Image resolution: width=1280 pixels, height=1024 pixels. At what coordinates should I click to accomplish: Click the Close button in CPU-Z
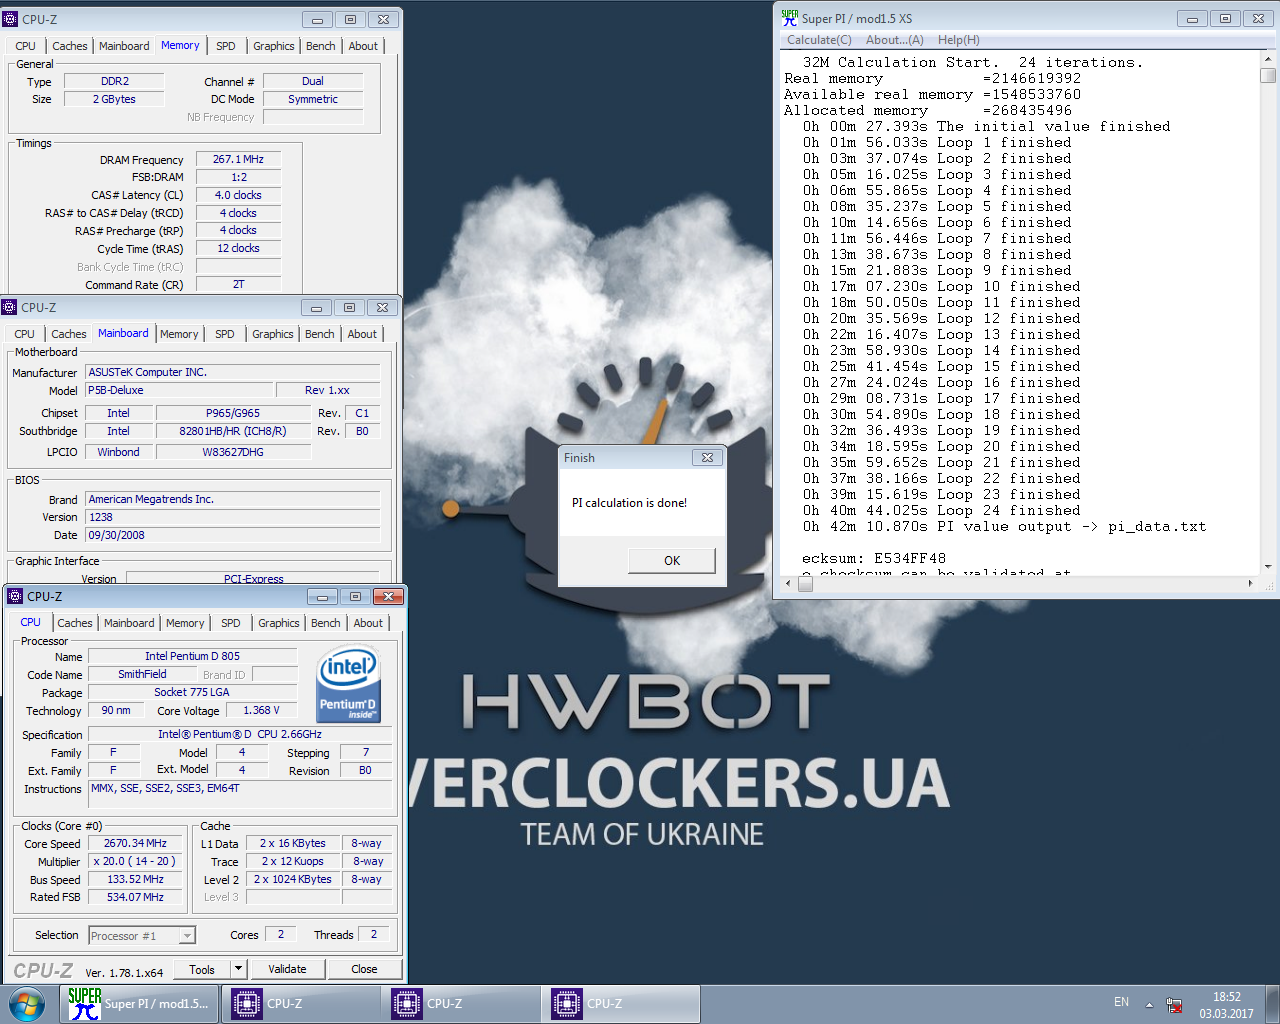click(x=364, y=969)
